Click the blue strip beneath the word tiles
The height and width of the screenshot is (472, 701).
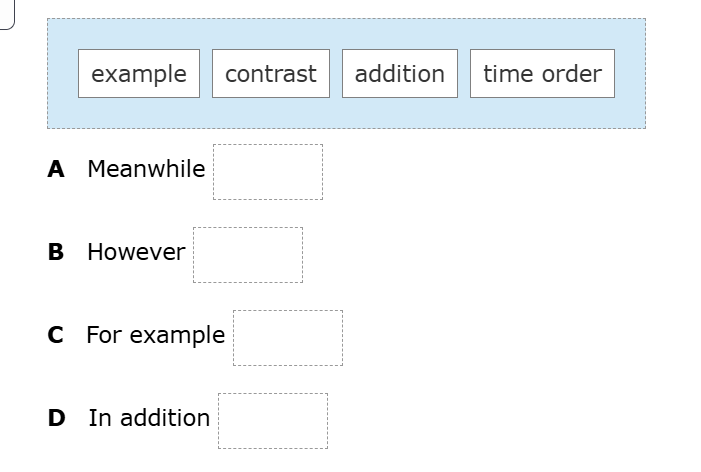[346, 113]
